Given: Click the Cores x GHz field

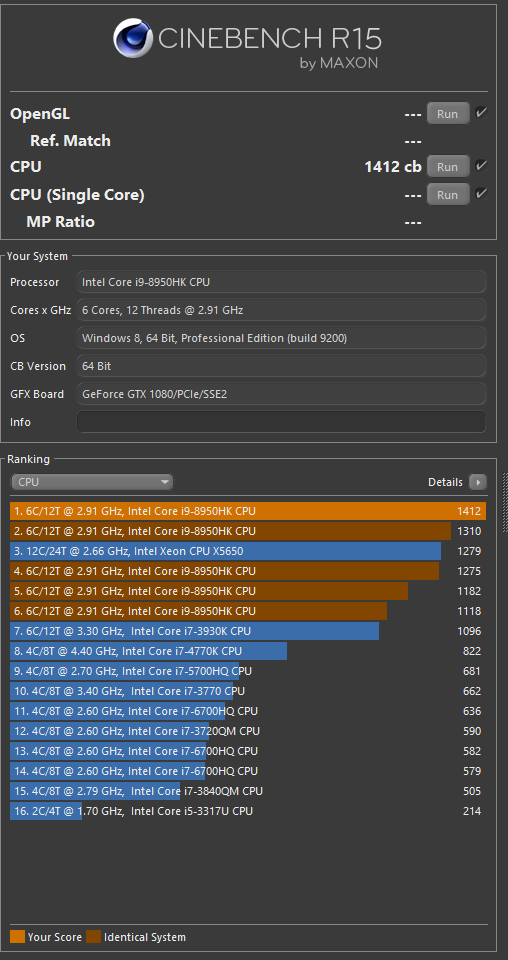Looking at the screenshot, I should (x=282, y=310).
